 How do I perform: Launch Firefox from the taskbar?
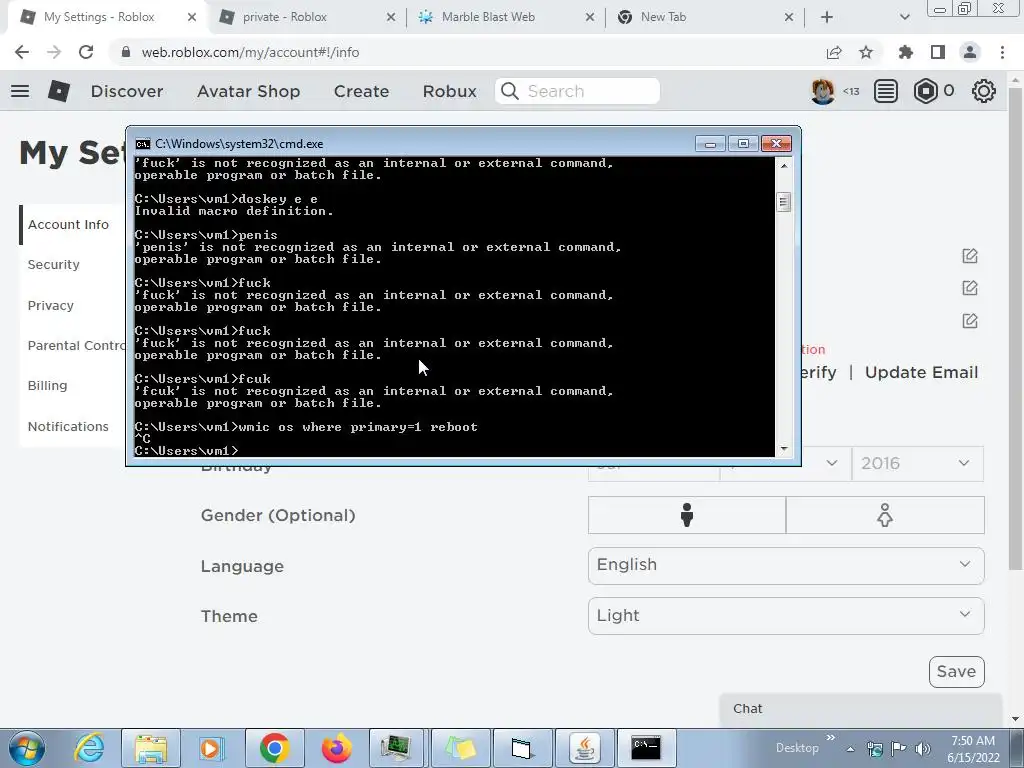point(336,748)
